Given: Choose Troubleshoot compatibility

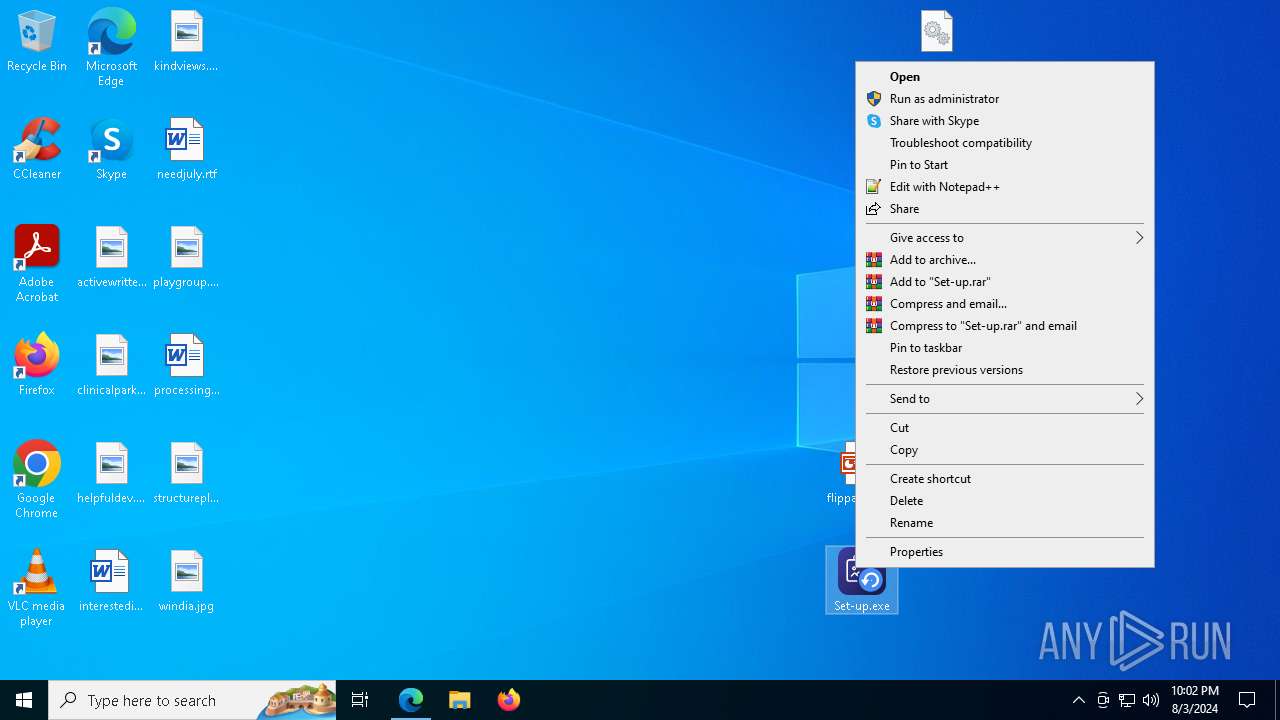Looking at the screenshot, I should coord(1005,143).
